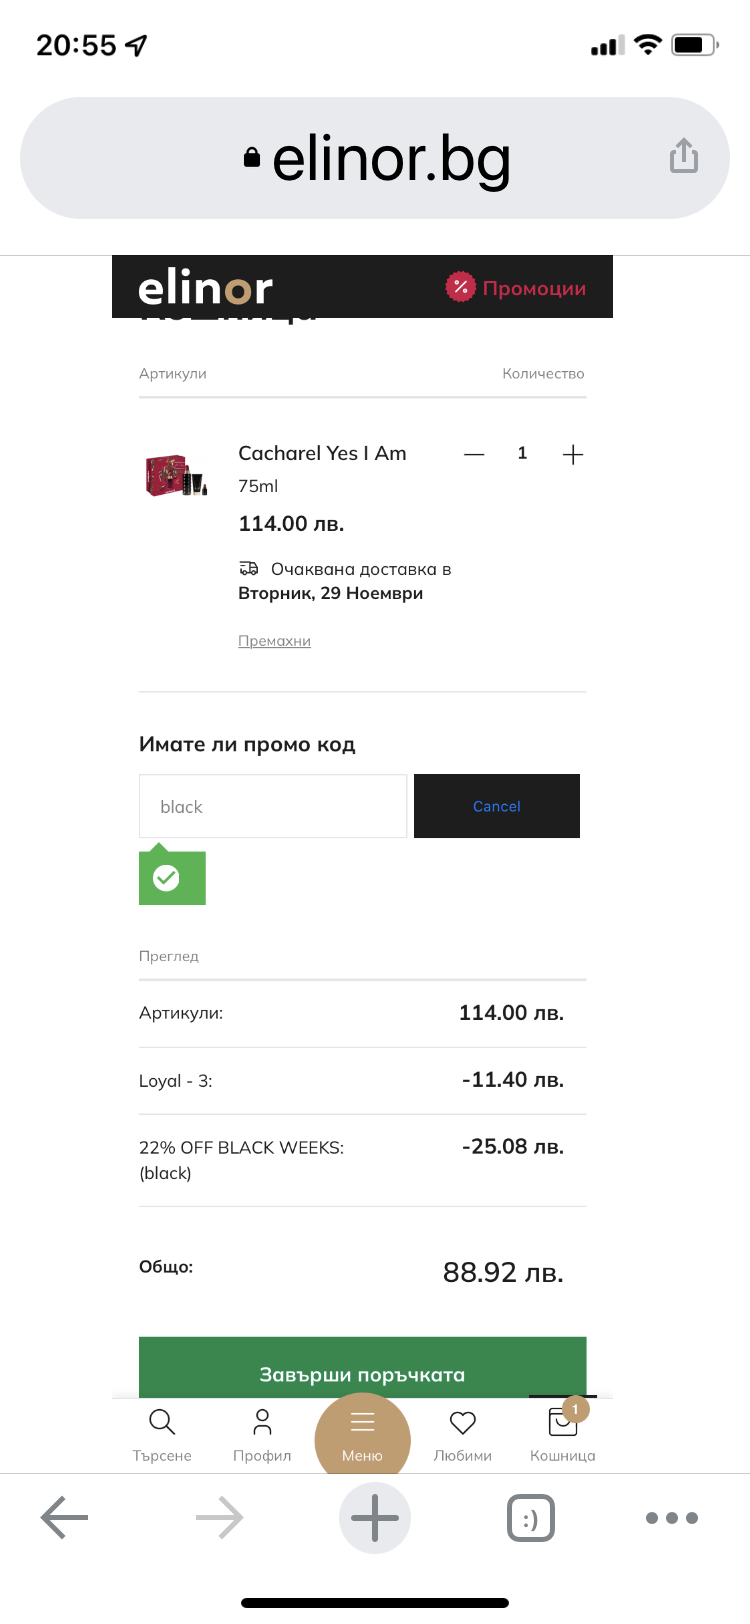Open the central Меню button
750x1624 pixels.
click(x=362, y=1434)
